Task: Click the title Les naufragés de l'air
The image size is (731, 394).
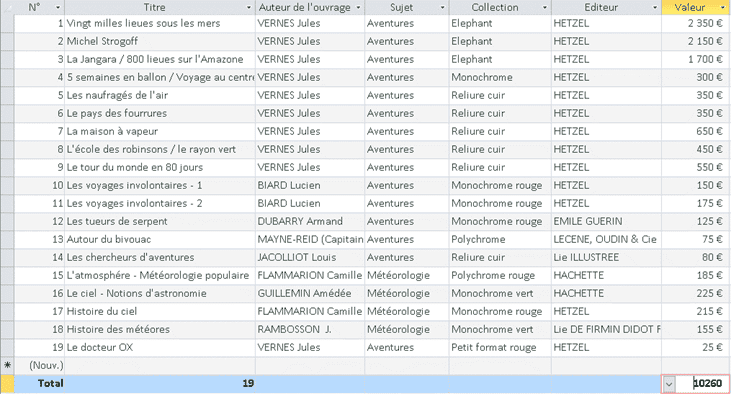Action: coord(117,95)
